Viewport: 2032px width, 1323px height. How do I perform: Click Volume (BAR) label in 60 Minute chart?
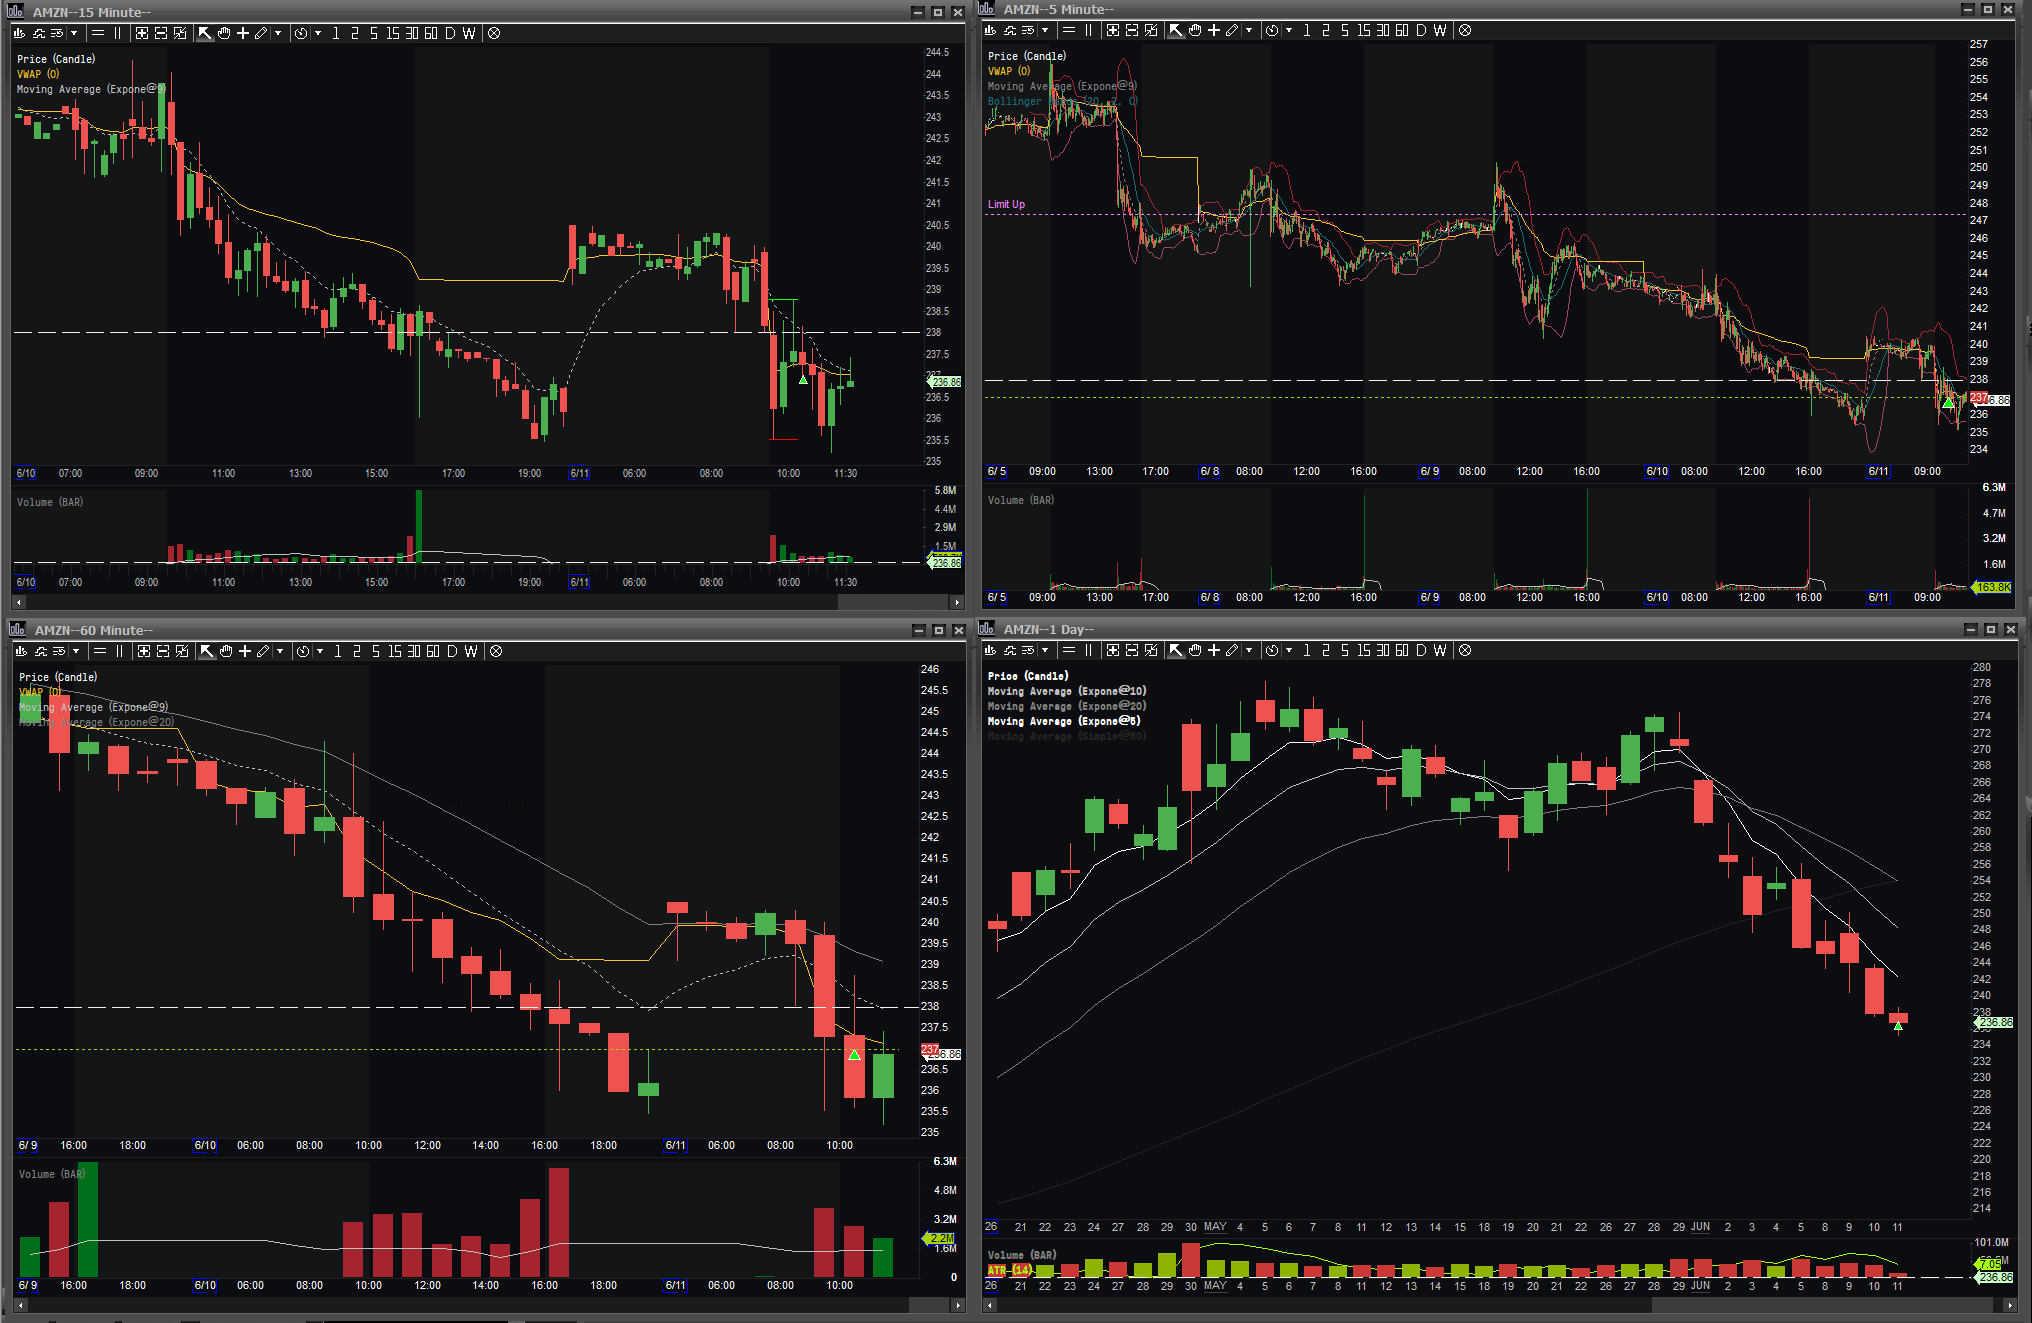pyautogui.click(x=52, y=1174)
